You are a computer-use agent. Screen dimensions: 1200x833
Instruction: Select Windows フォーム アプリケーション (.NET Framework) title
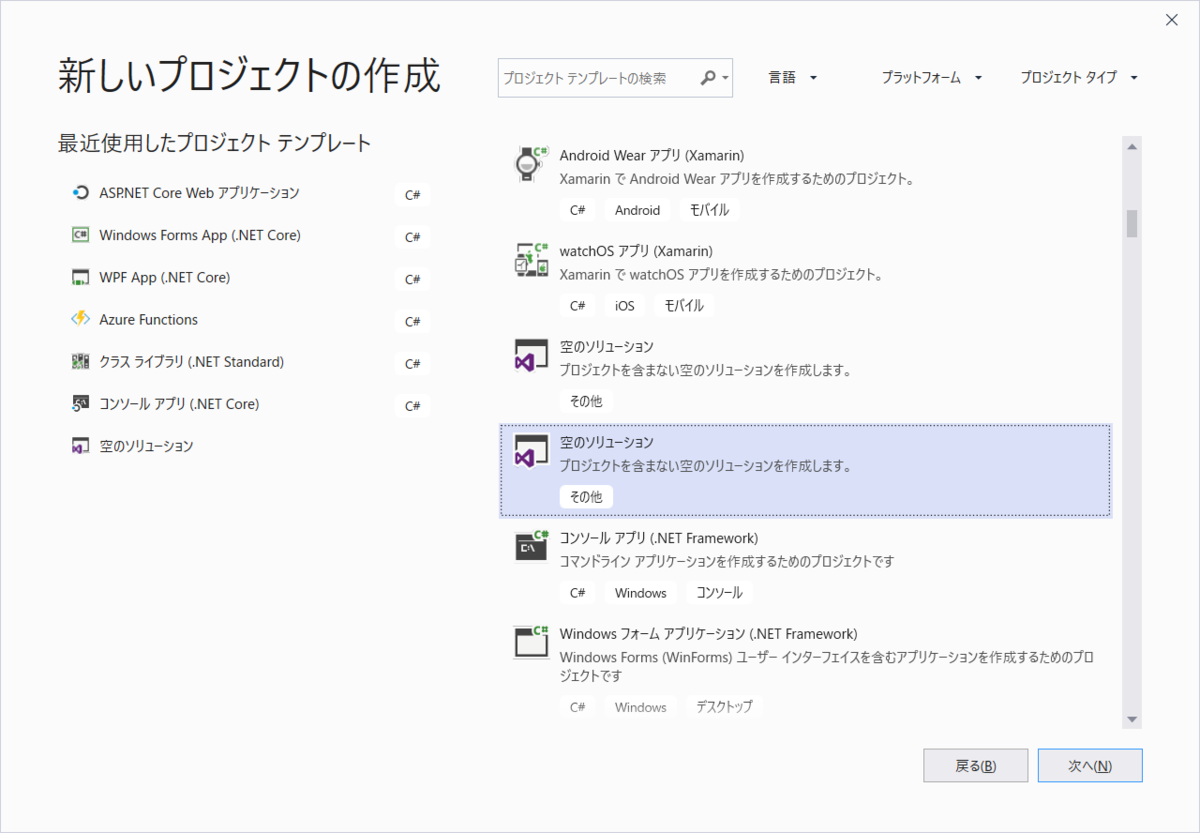pyautogui.click(x=709, y=634)
